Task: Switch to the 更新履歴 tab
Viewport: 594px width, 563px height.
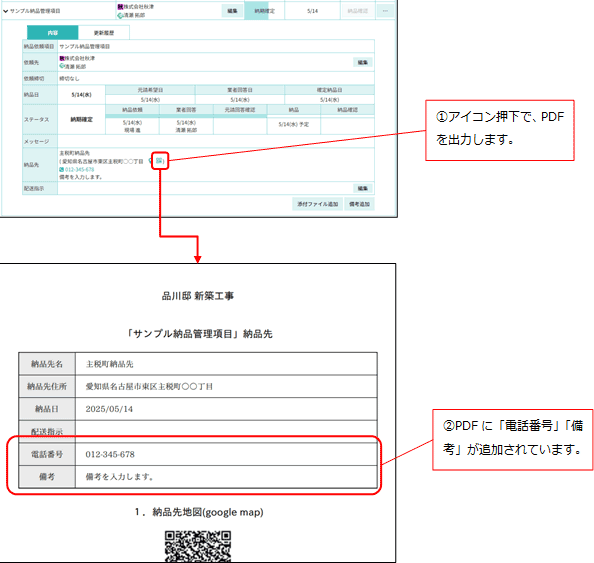Action: 104,33
